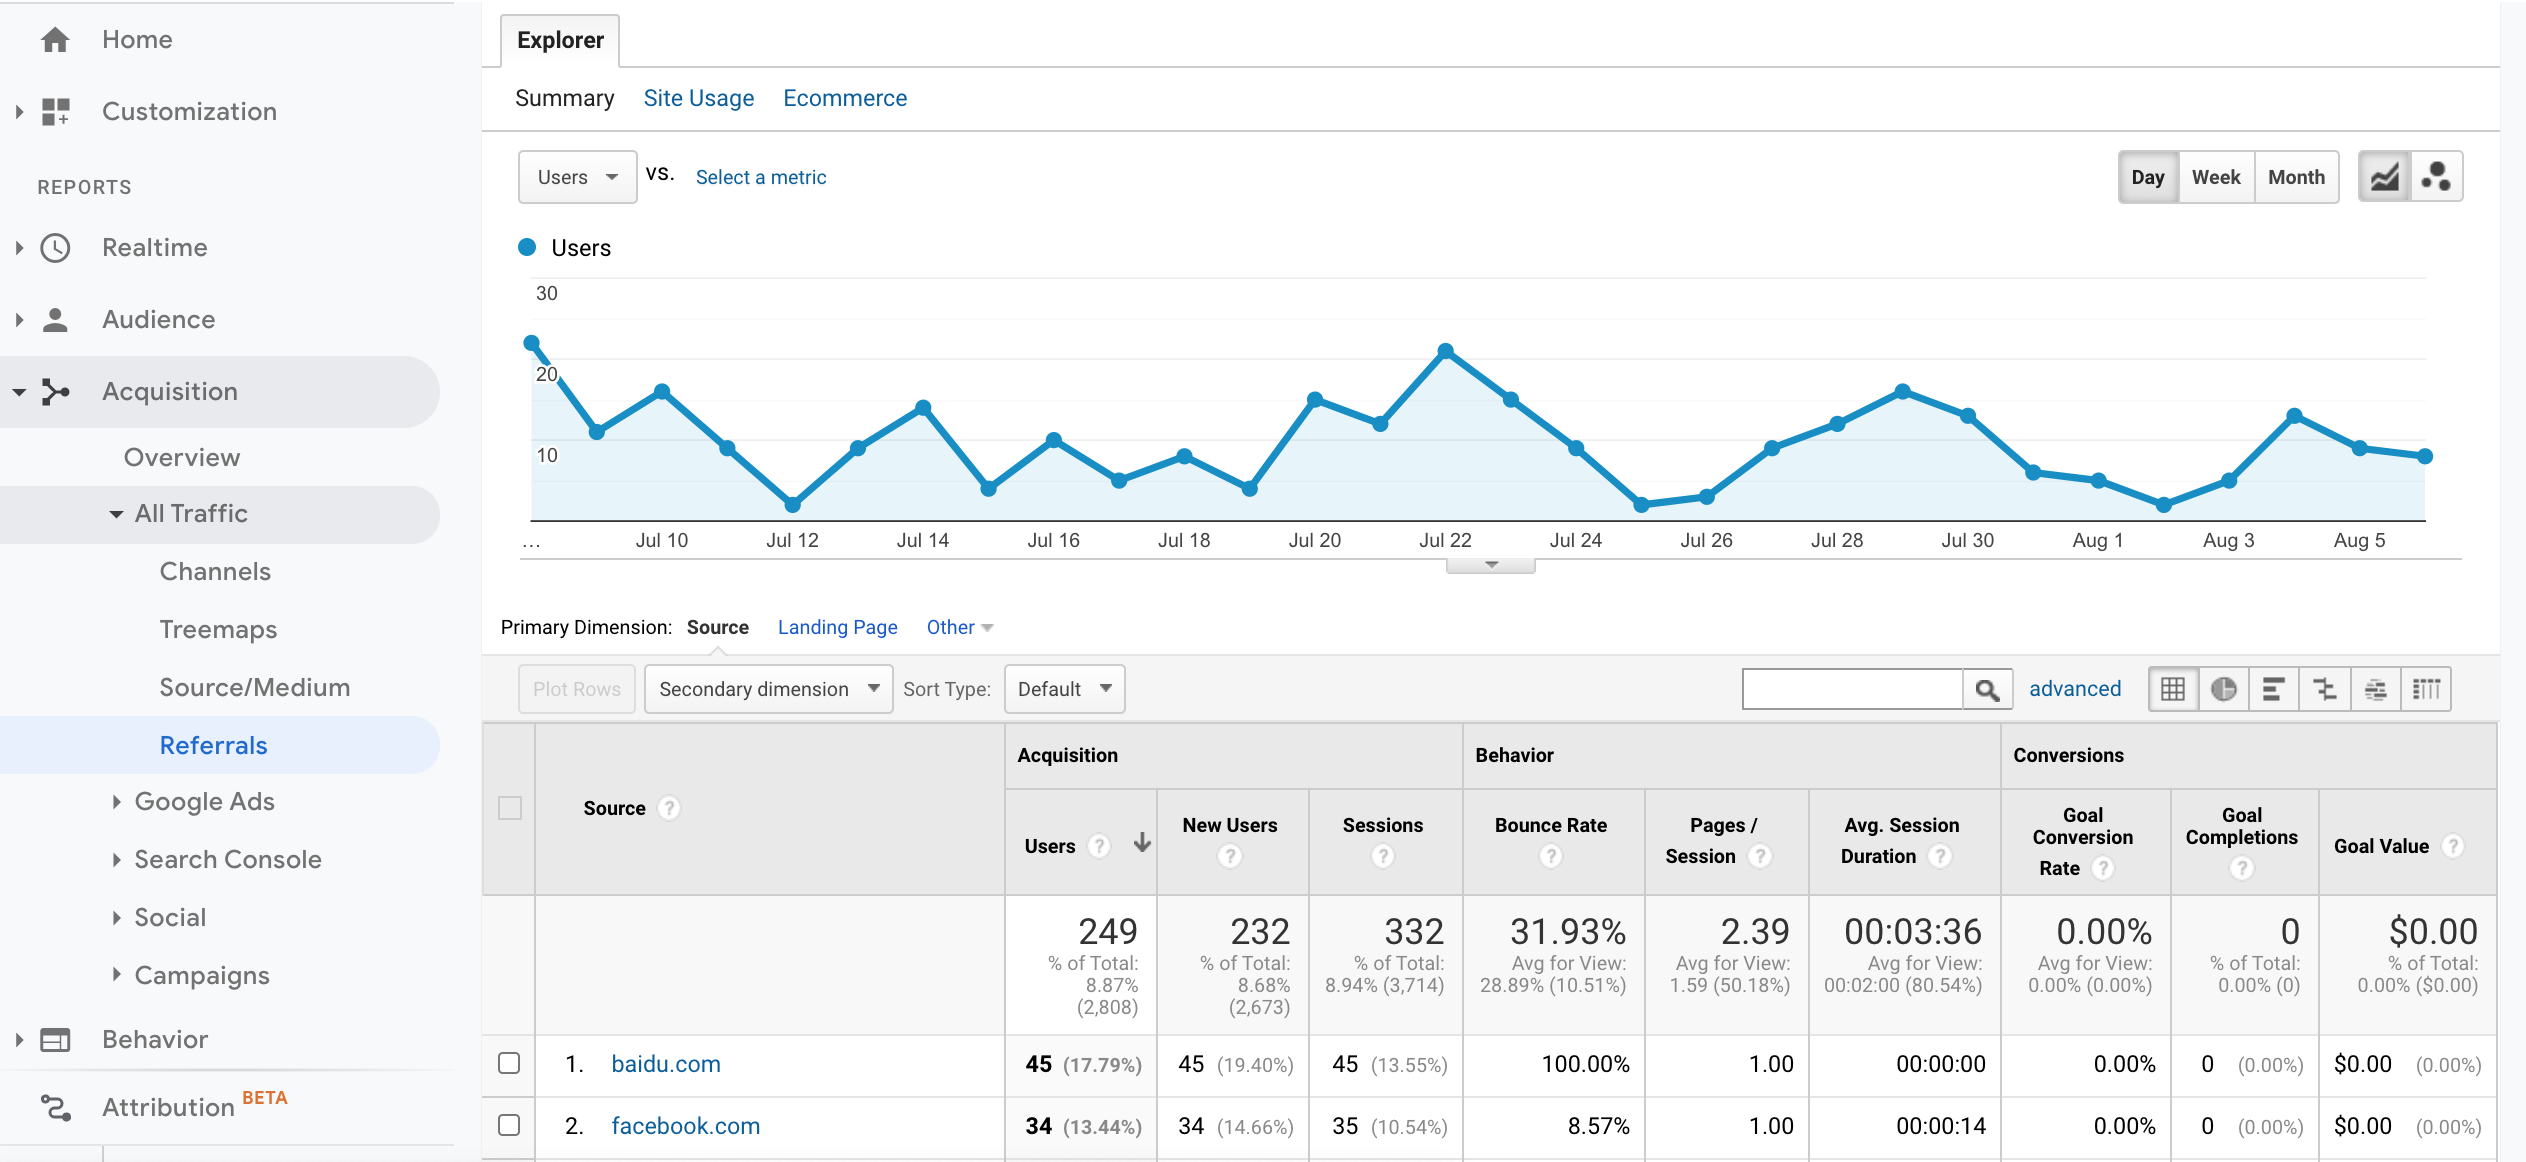Open the Secondary dimension dropdown
Screen dimensions: 2526x1162
coord(767,688)
